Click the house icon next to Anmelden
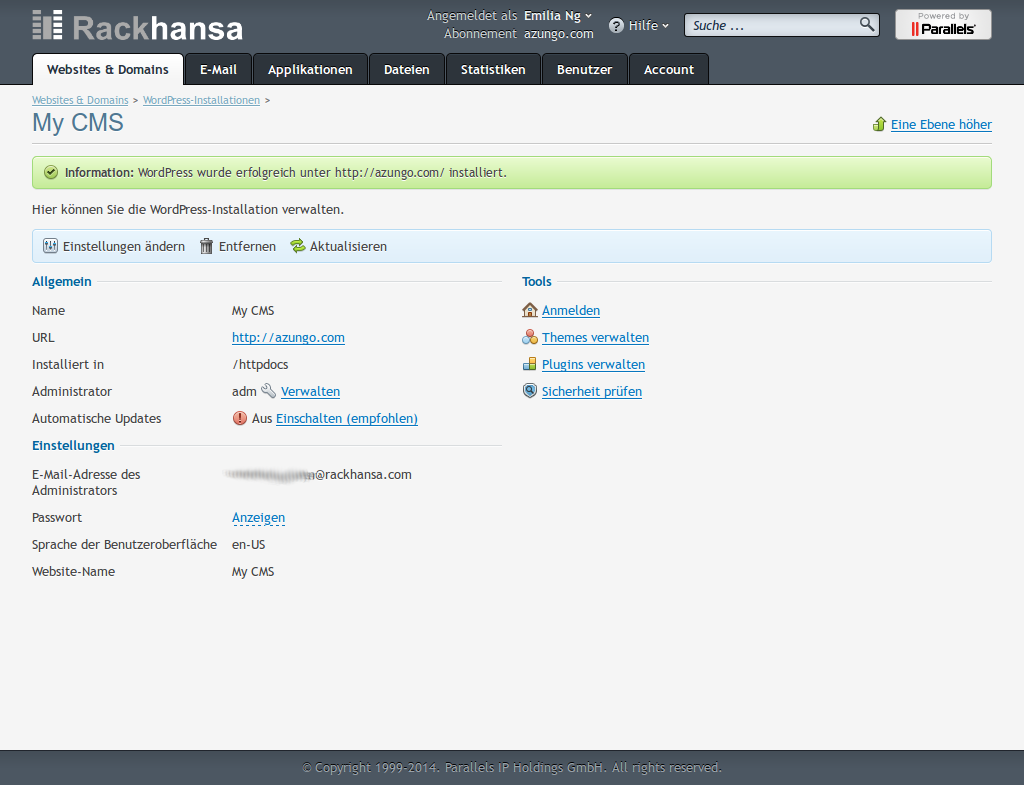Screen dimensions: 1024x785 point(530,310)
